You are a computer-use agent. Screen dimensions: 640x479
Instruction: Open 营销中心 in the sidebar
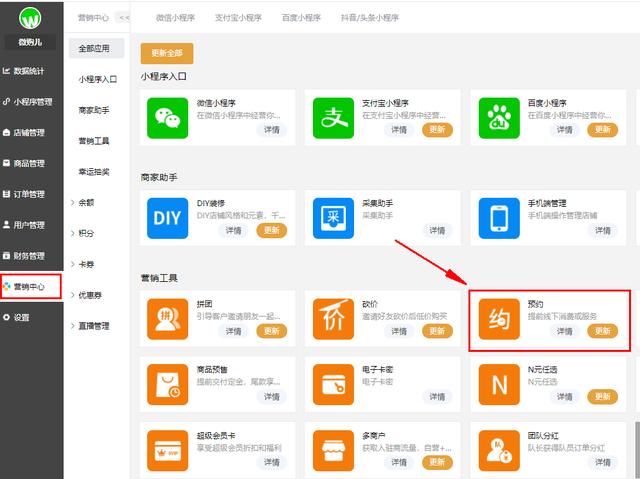(31, 286)
